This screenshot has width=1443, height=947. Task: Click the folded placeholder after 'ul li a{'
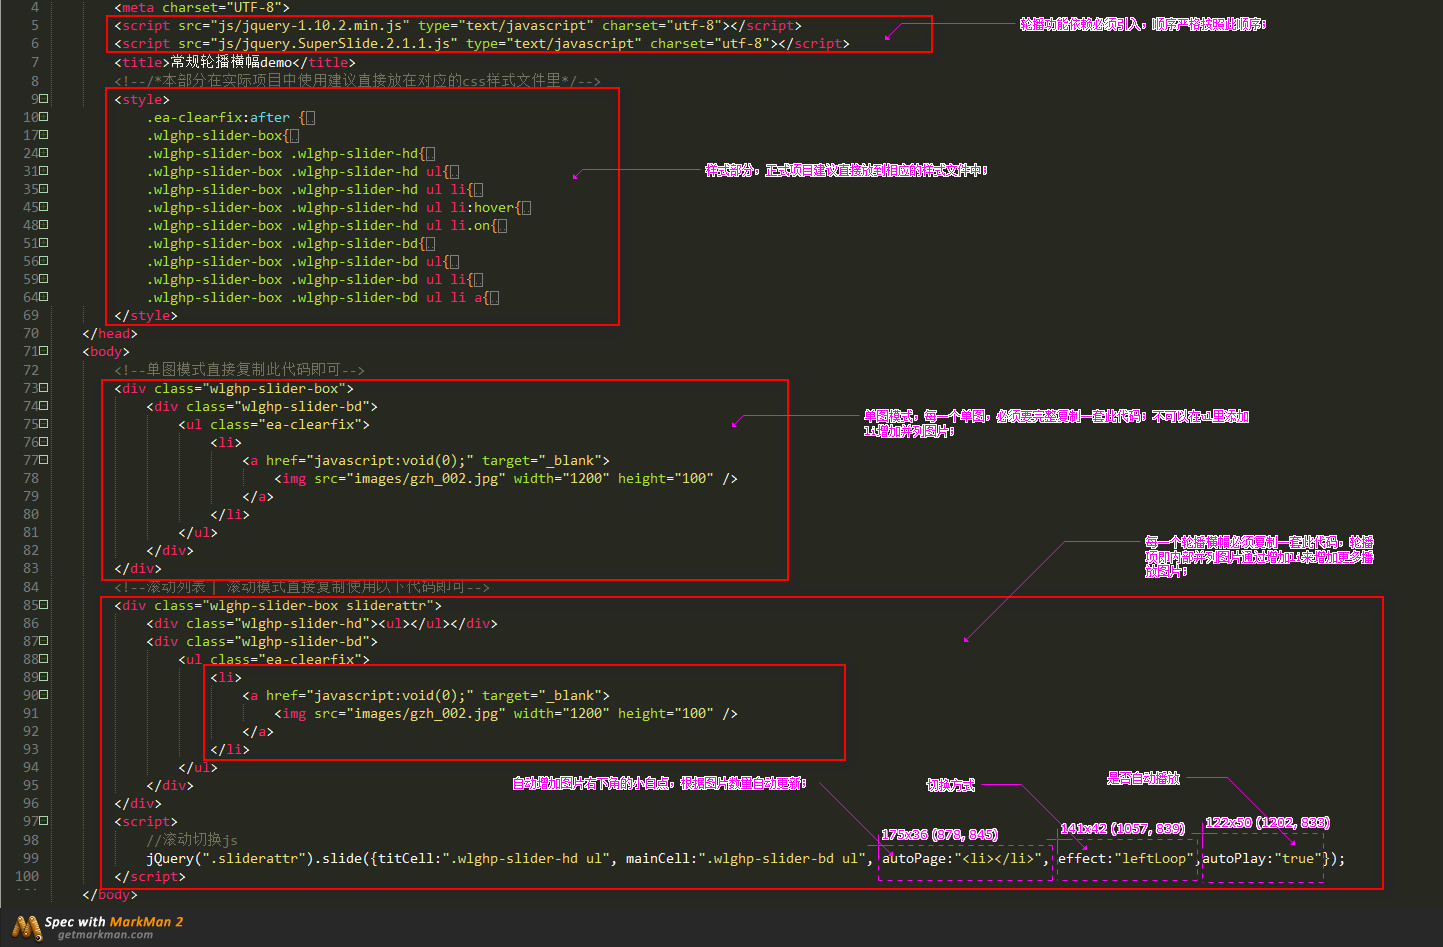coord(494,298)
